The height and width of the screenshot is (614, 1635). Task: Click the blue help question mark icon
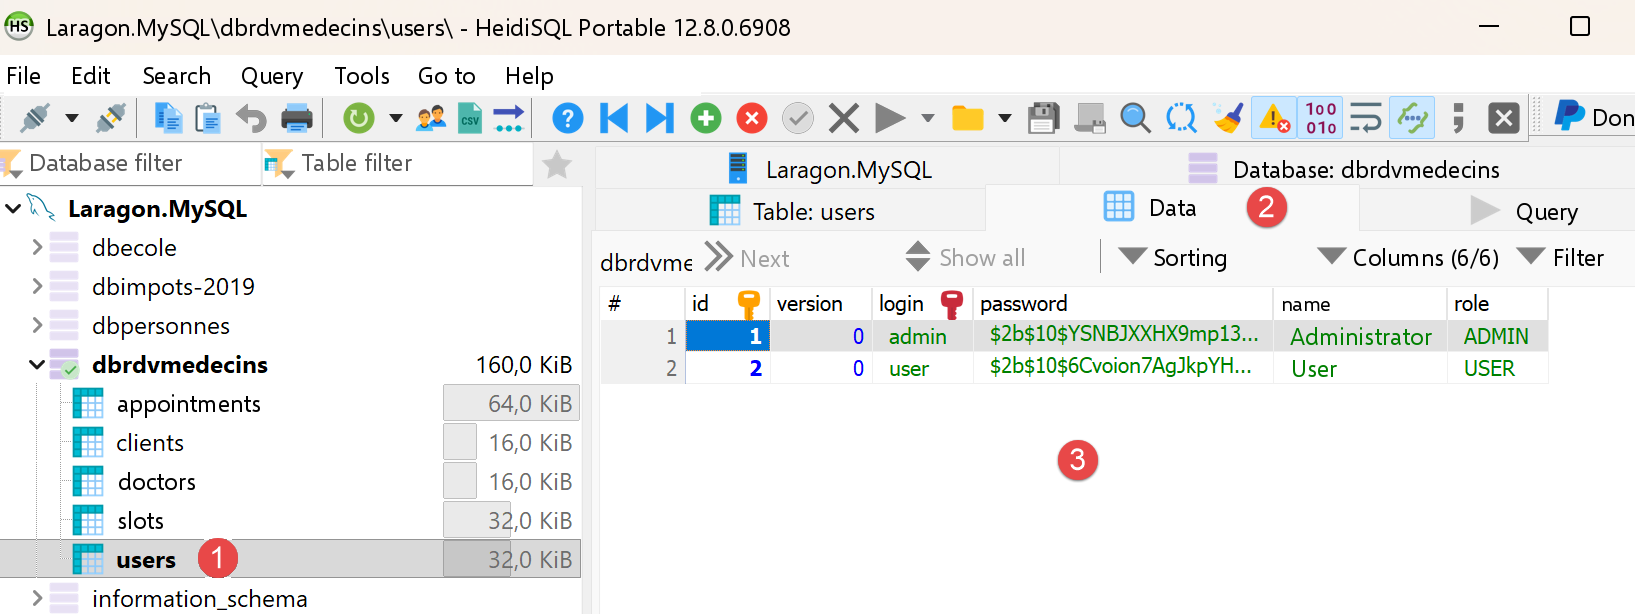tap(567, 118)
